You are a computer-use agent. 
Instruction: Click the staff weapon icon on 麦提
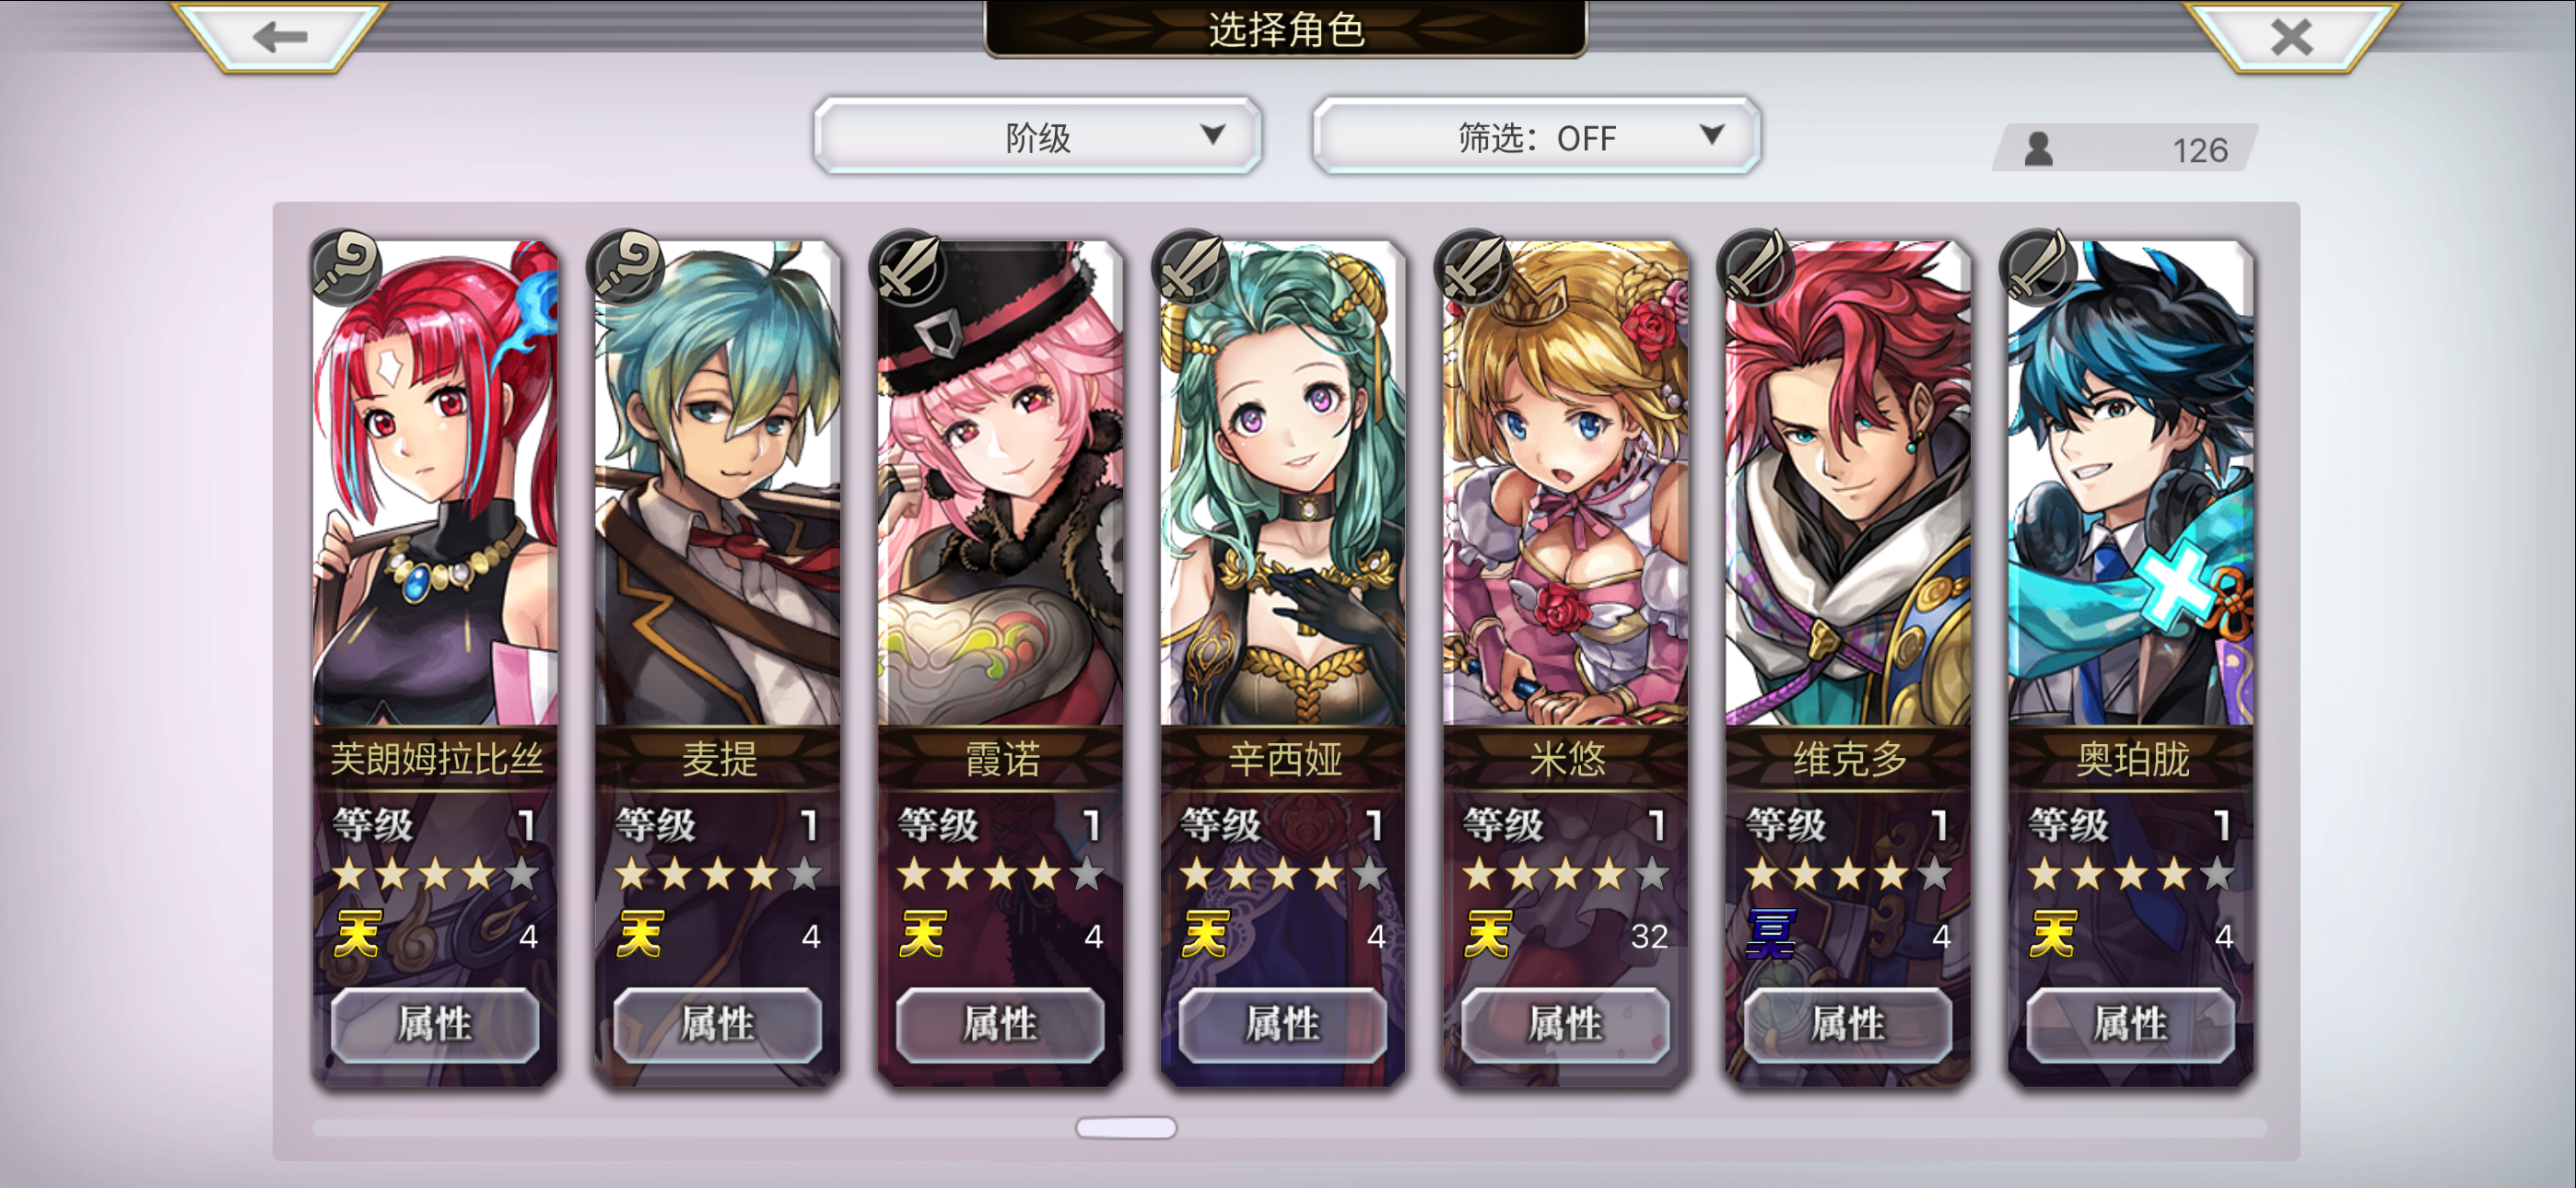[628, 267]
